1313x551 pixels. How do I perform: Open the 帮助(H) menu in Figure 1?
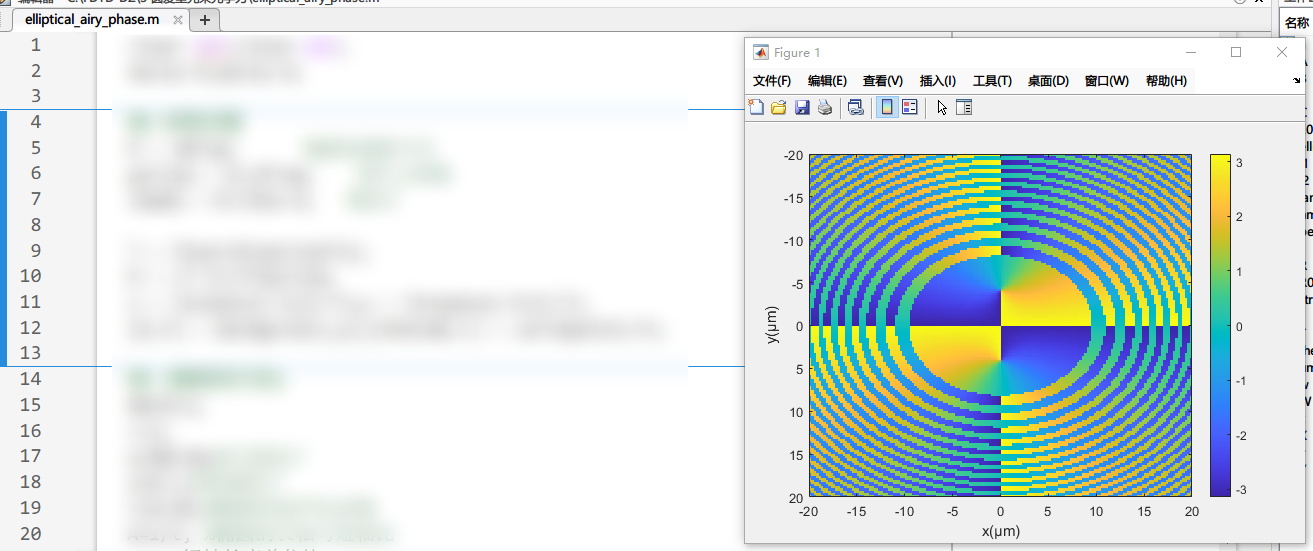point(1166,81)
